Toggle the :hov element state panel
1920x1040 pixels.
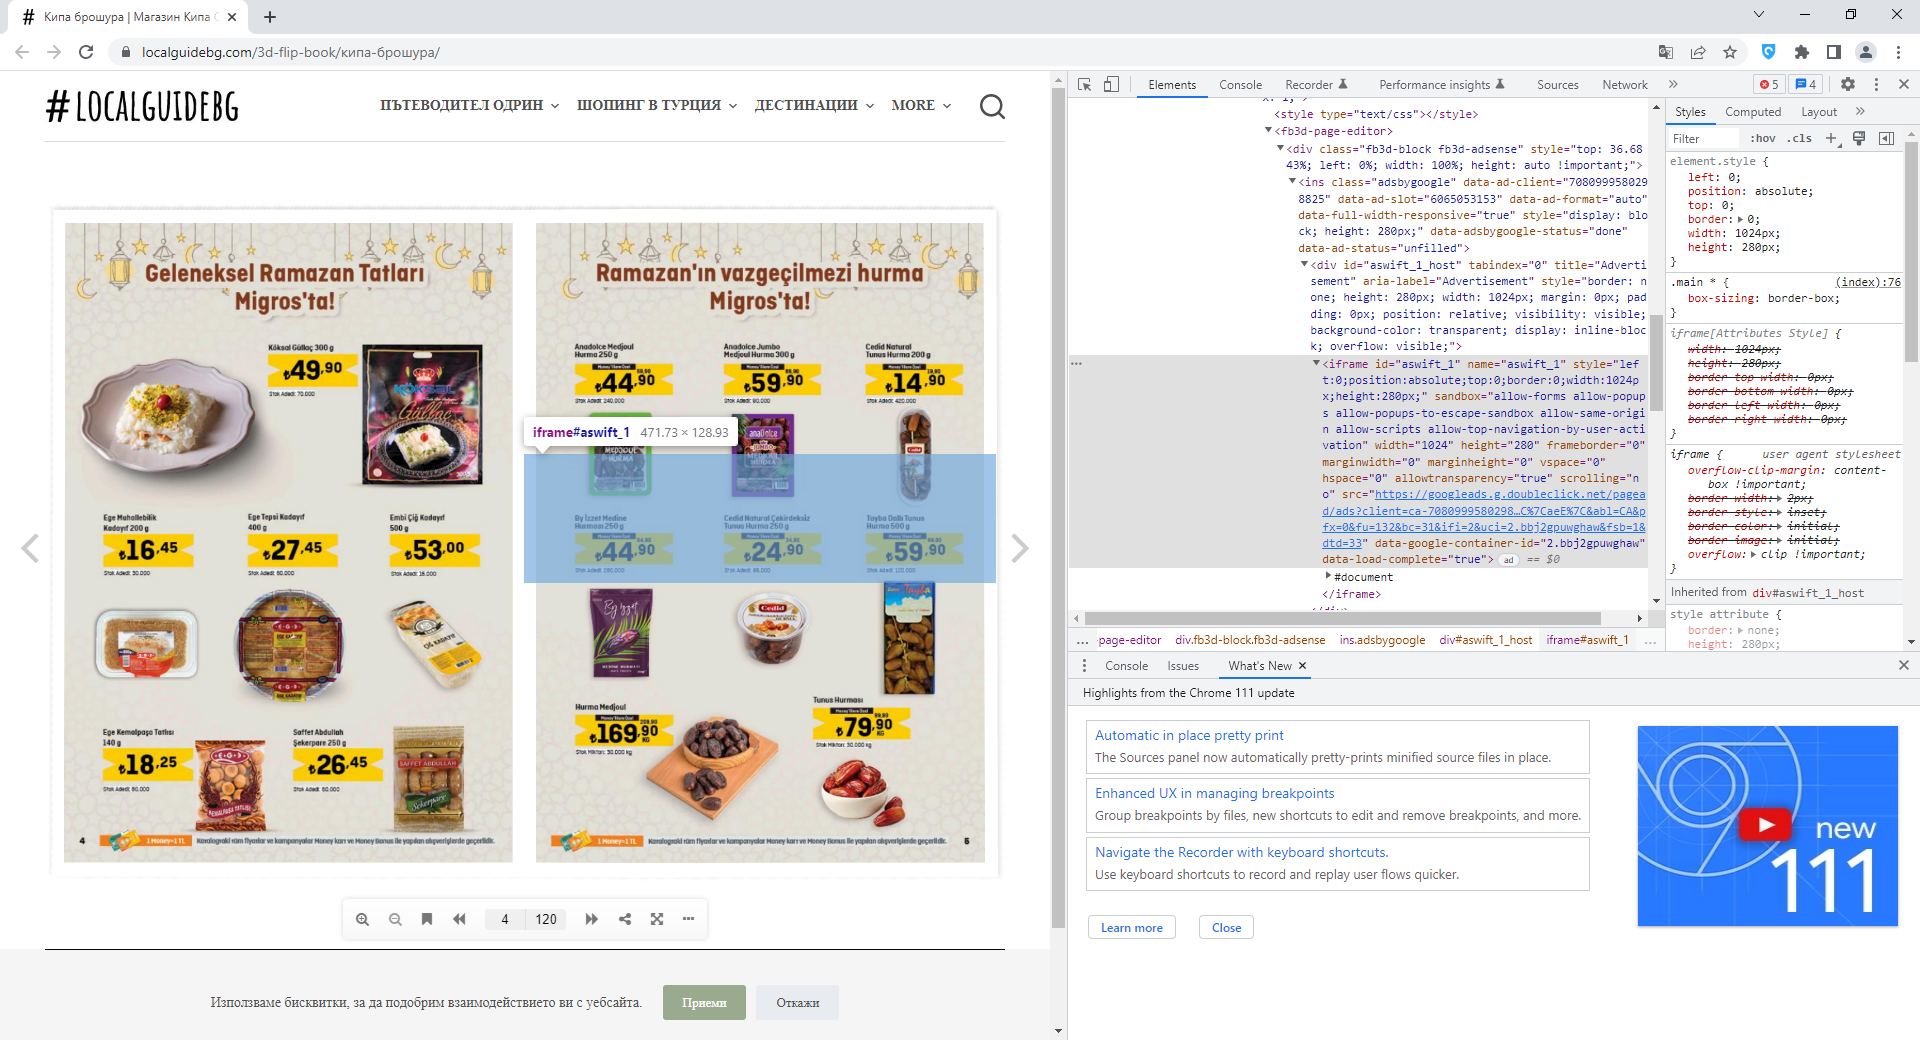click(x=1763, y=139)
